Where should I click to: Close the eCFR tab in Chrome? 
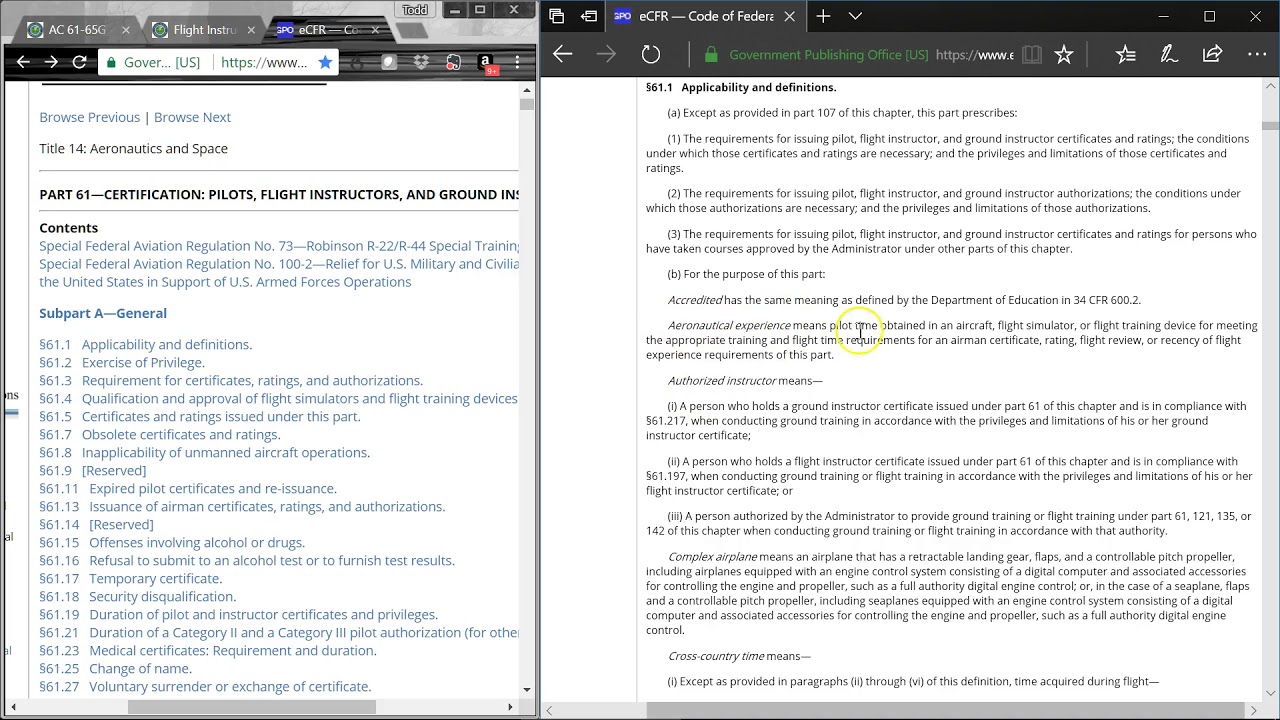374,30
